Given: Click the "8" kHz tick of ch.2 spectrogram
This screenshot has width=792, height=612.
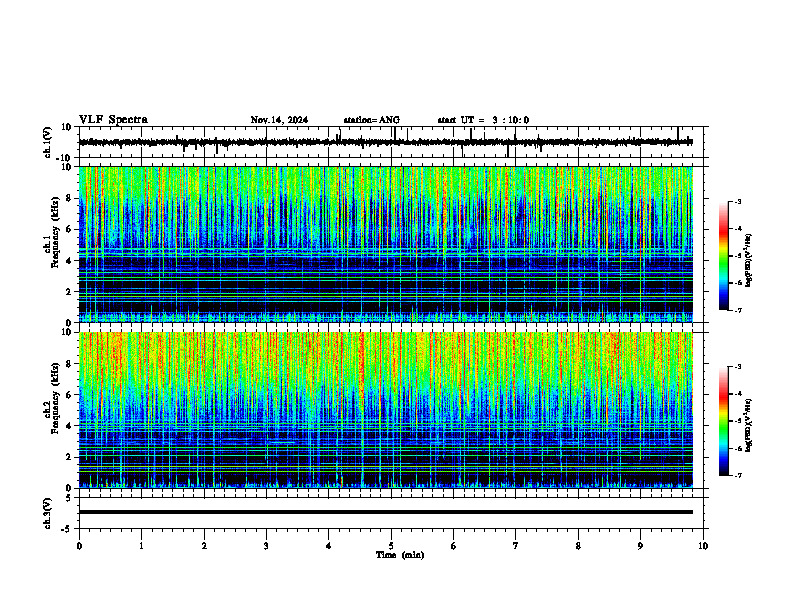Looking at the screenshot, I should 70,364.
